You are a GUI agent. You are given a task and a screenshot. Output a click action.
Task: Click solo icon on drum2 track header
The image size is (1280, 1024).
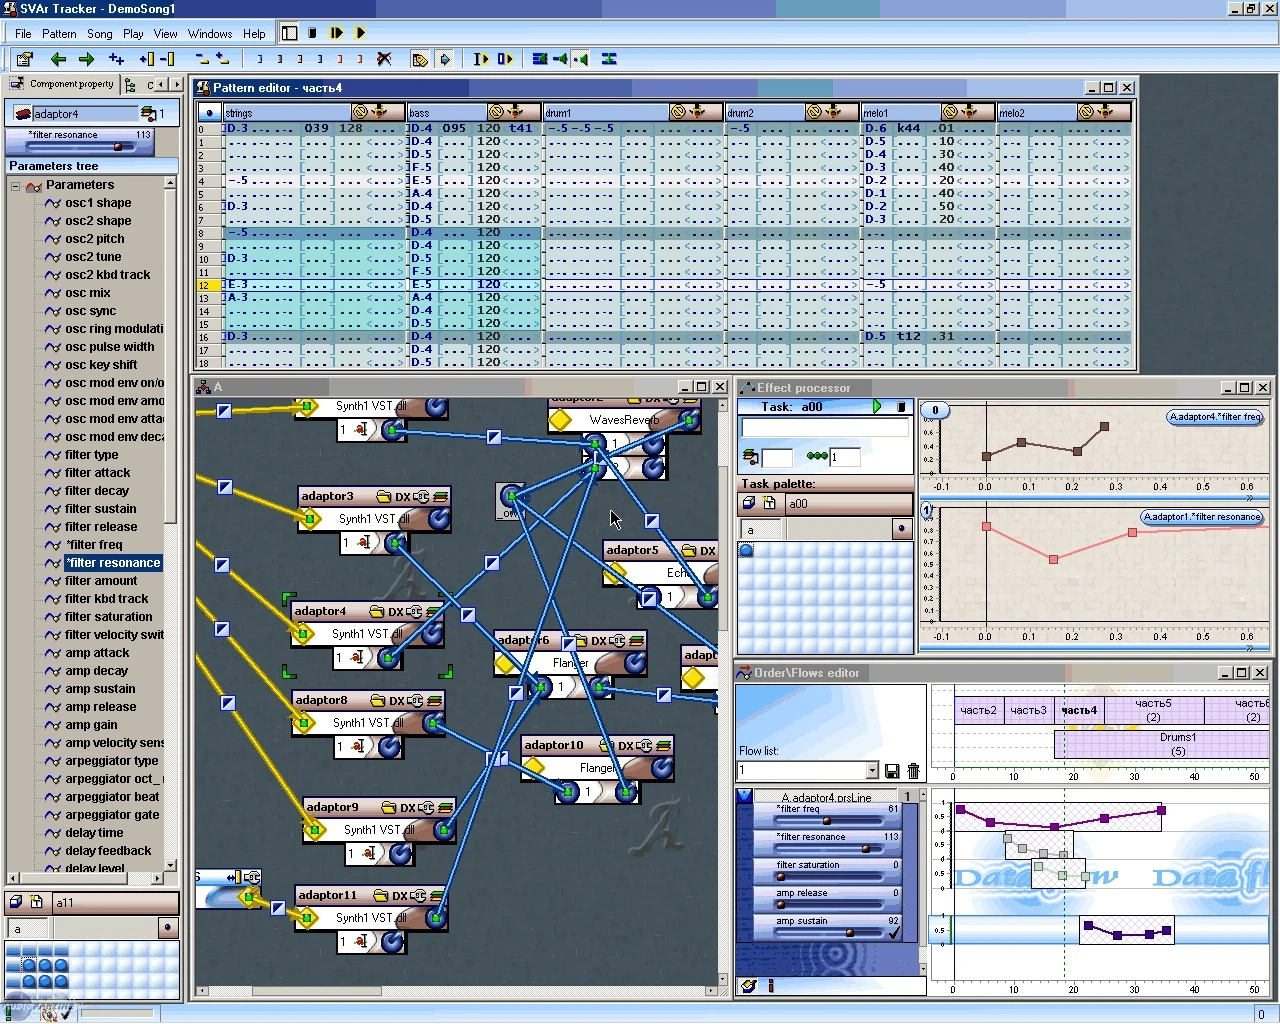click(x=833, y=112)
